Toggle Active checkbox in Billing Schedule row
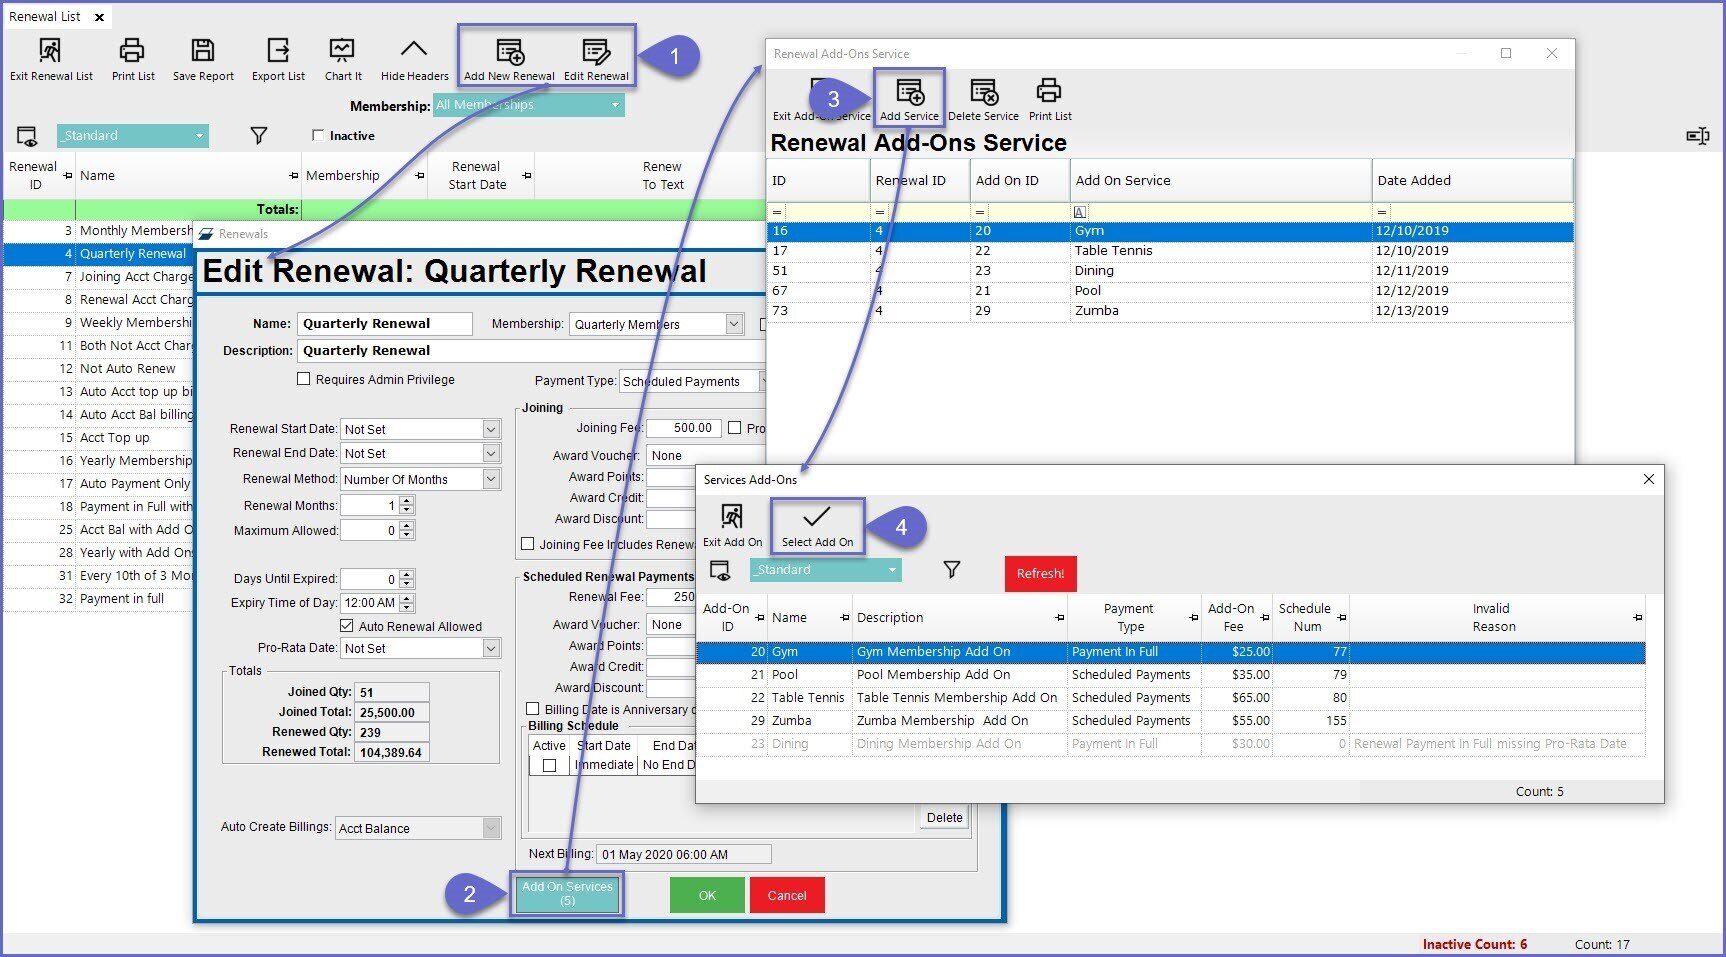 (549, 765)
